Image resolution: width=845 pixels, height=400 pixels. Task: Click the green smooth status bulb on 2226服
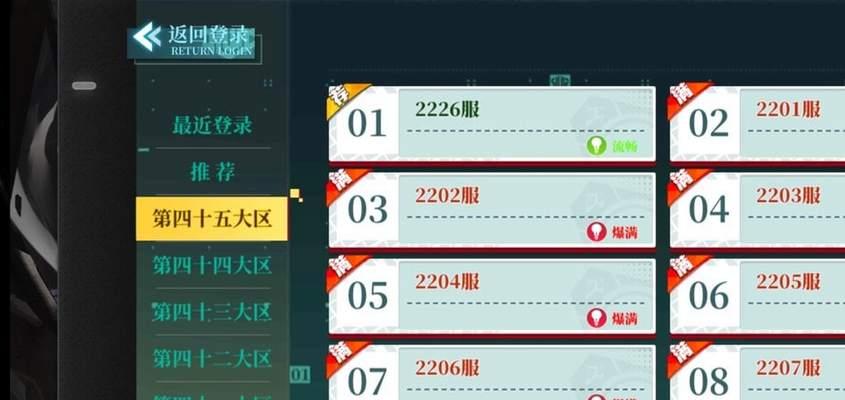(597, 146)
